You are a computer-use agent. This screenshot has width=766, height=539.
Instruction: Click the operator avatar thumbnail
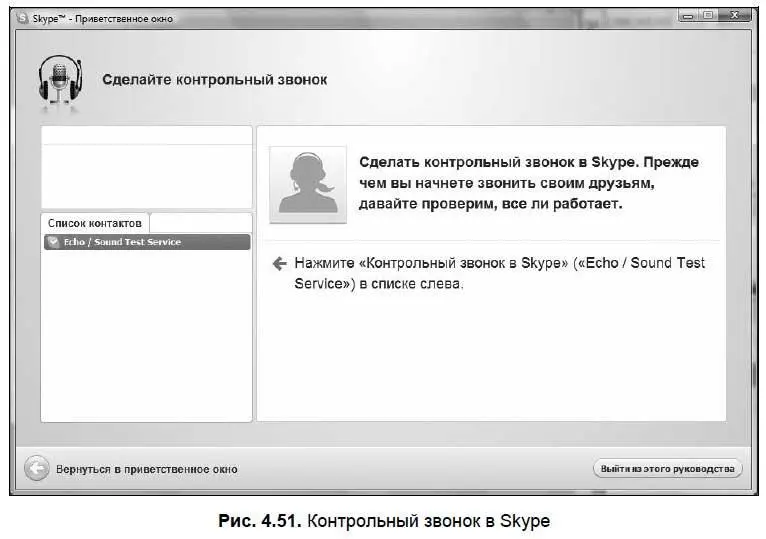[308, 184]
